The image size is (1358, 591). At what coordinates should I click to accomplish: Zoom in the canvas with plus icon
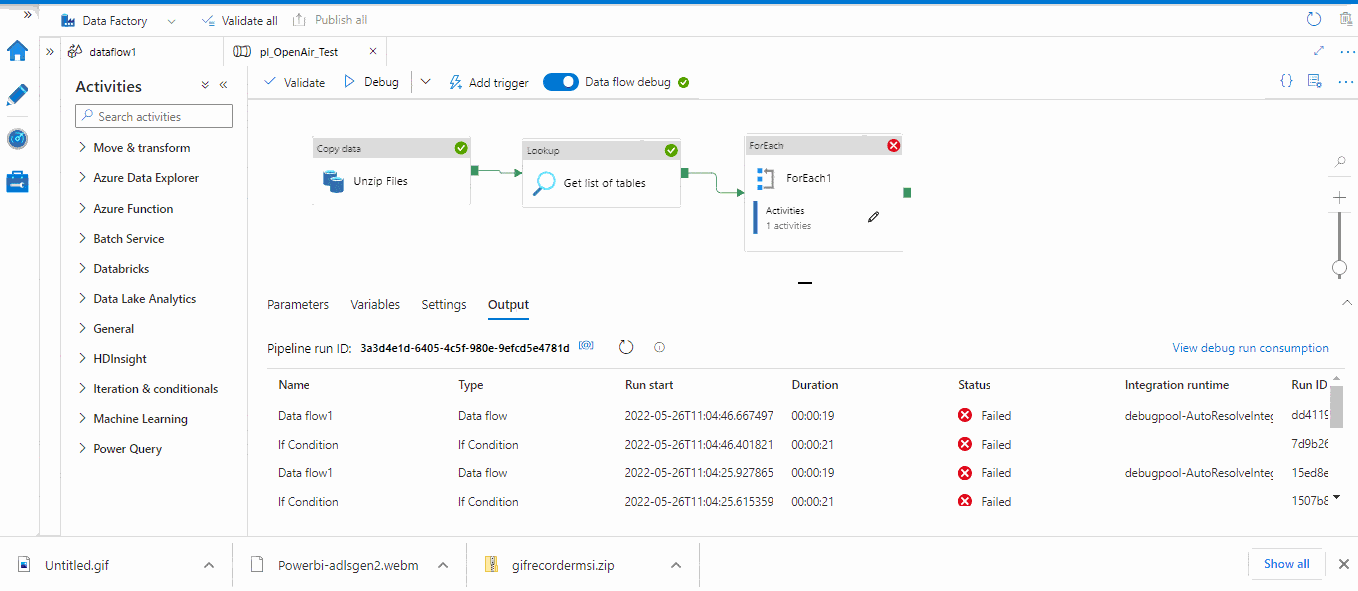1340,198
